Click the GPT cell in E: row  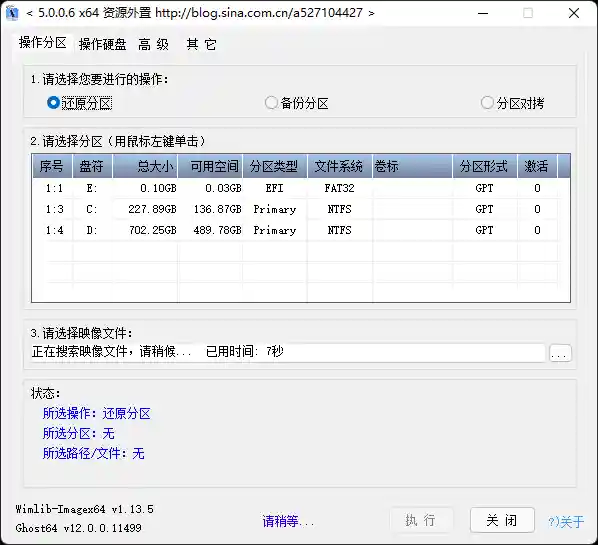click(x=484, y=188)
